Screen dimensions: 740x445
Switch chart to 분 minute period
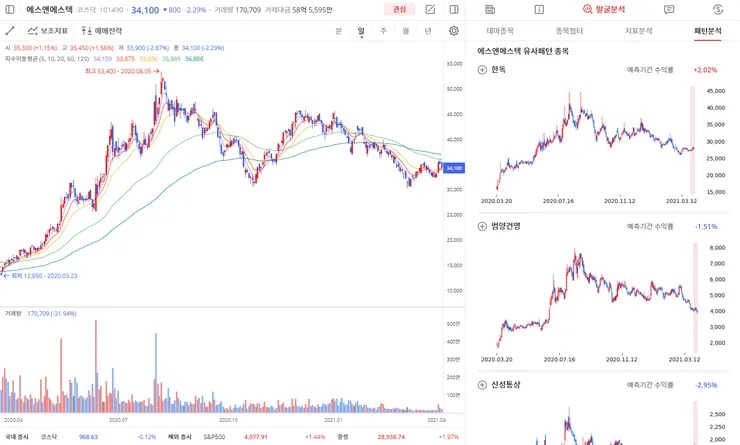tap(338, 31)
